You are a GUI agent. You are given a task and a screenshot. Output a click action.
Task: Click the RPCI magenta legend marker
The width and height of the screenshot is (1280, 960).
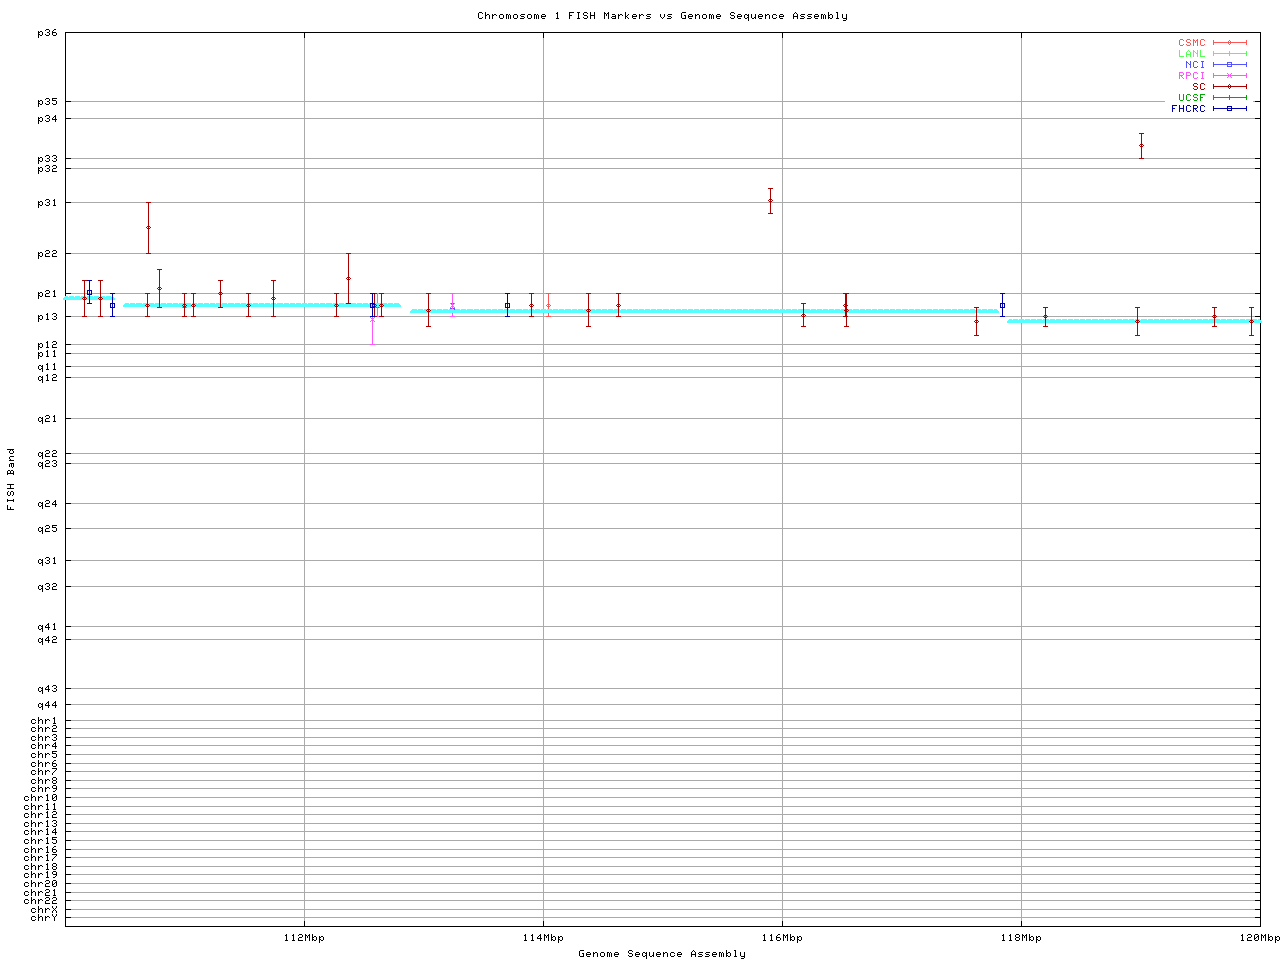[1229, 75]
